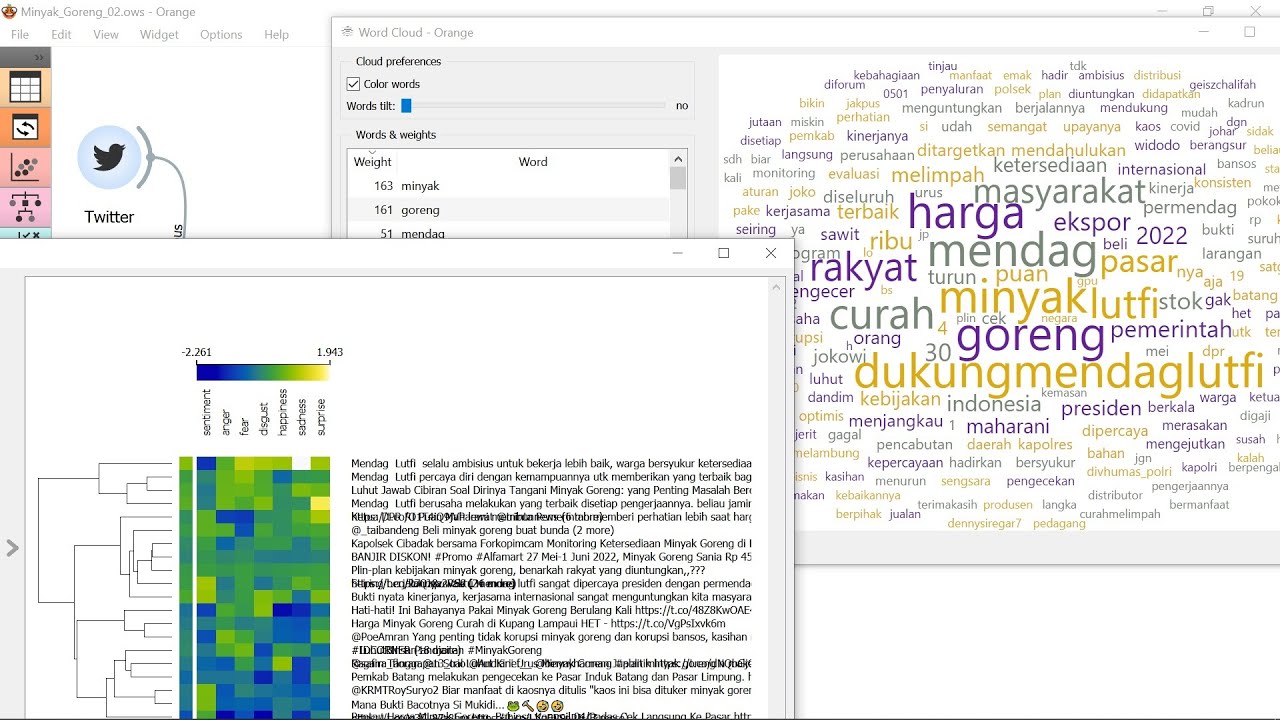Select the word 'ekspor' in the cloud
This screenshot has height=720, width=1280.
[1092, 222]
